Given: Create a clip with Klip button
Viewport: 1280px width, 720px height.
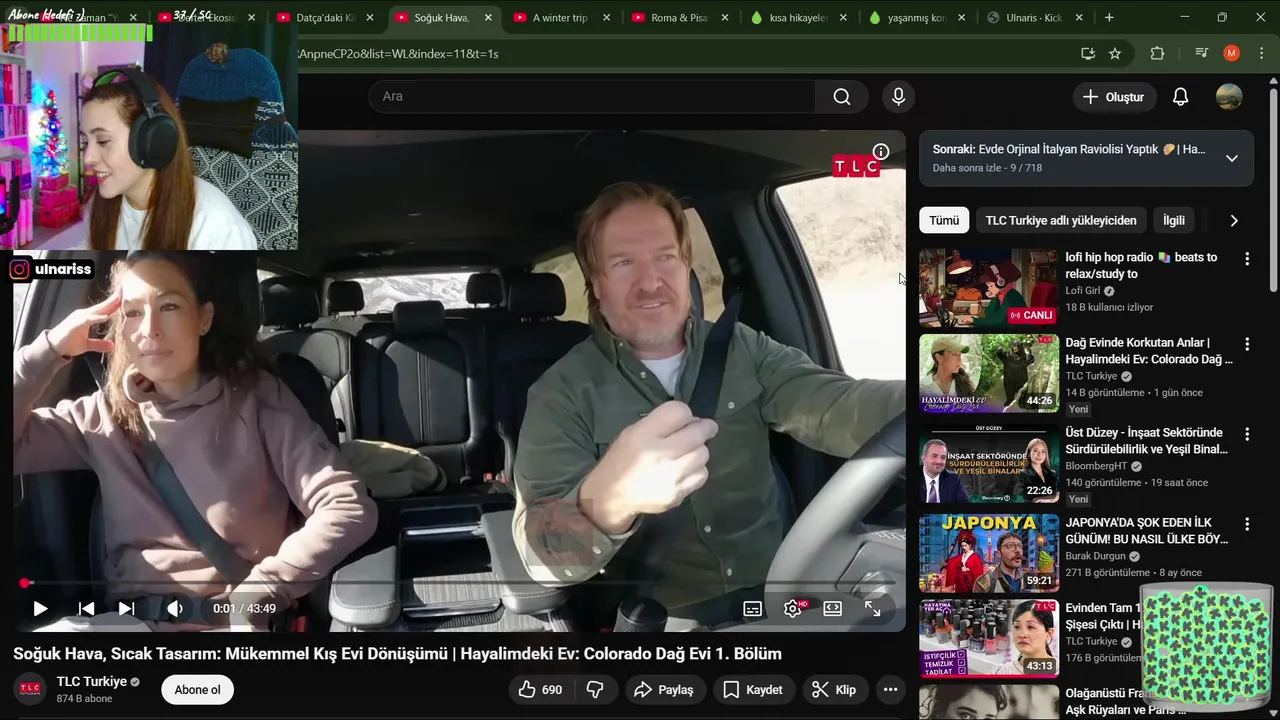Looking at the screenshot, I should 834,690.
